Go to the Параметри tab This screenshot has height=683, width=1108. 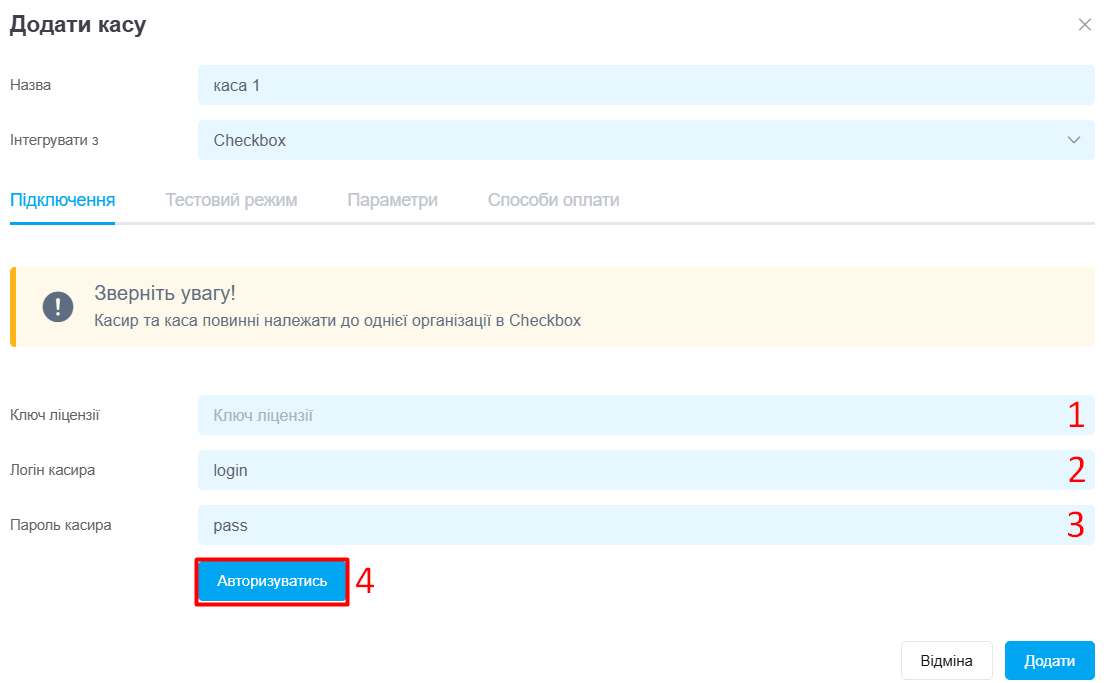coord(392,200)
